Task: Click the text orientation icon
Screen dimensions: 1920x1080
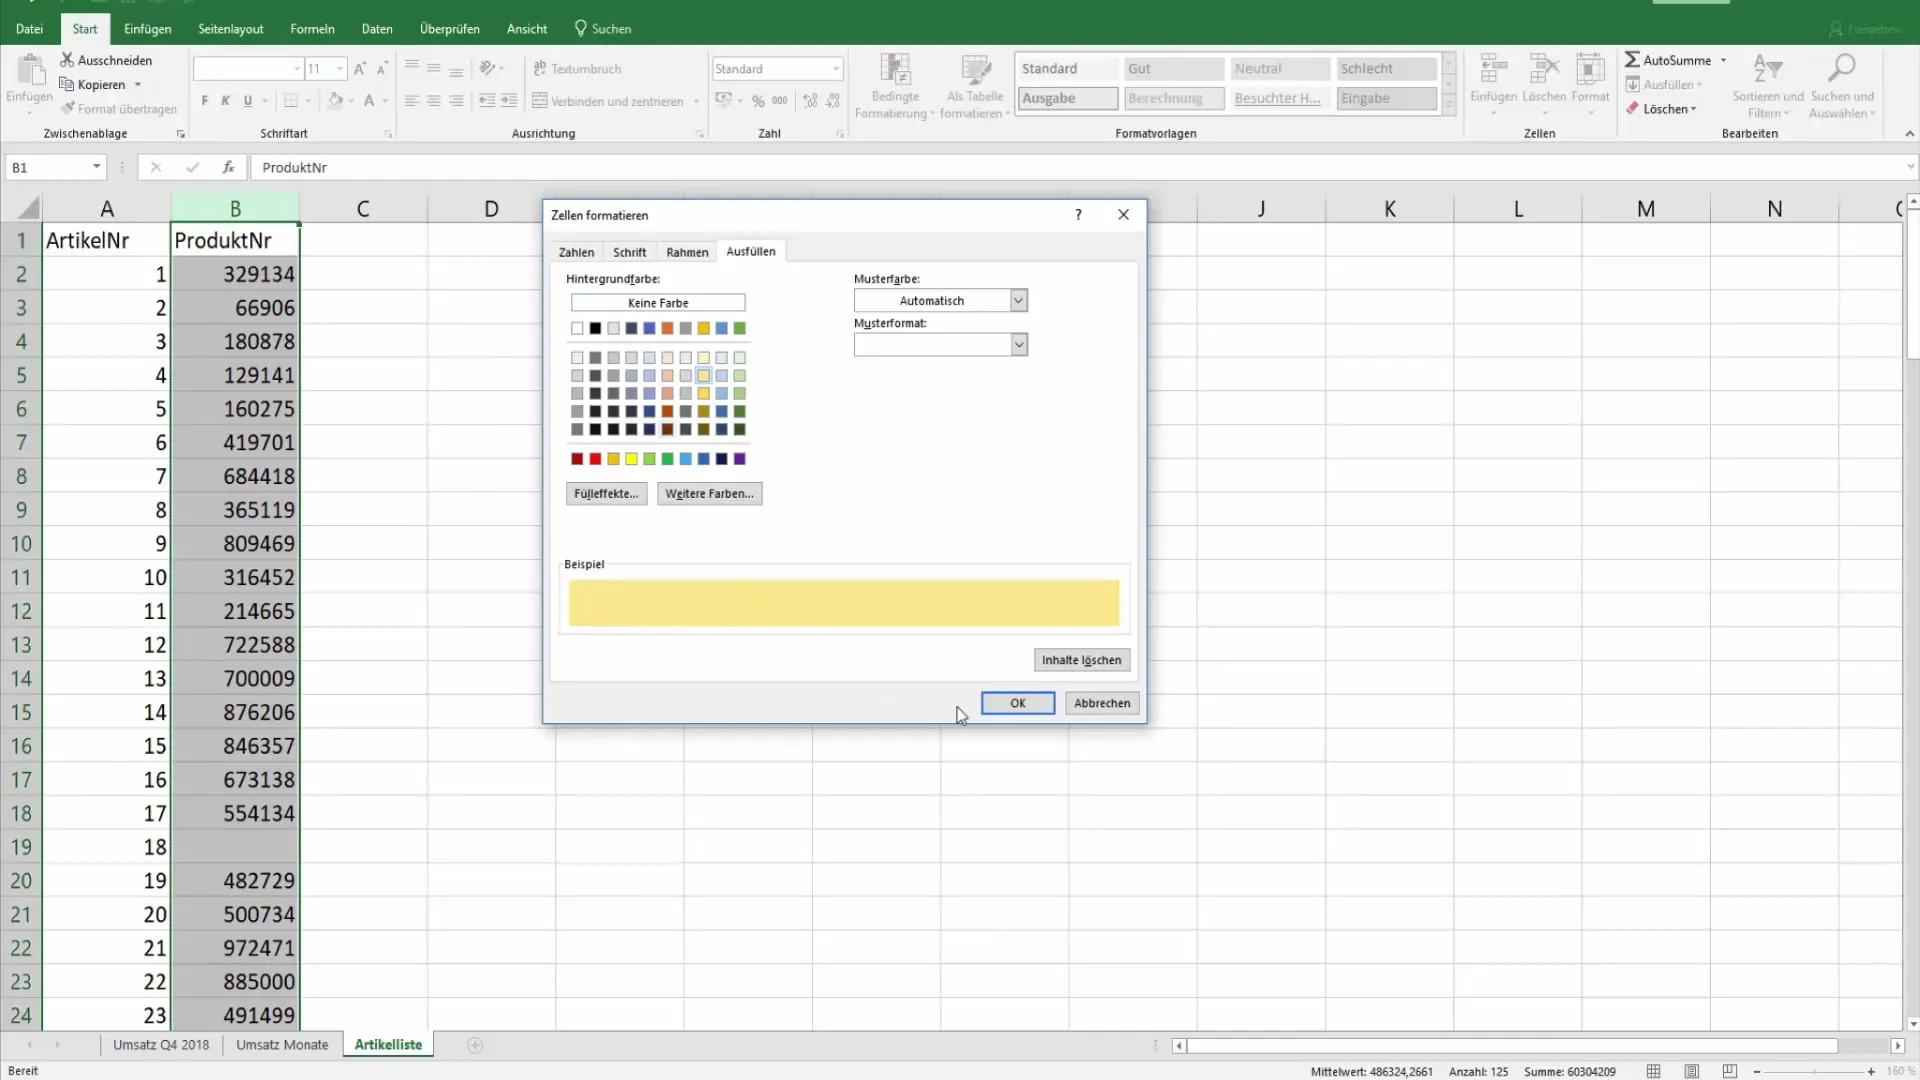Action: (x=488, y=68)
